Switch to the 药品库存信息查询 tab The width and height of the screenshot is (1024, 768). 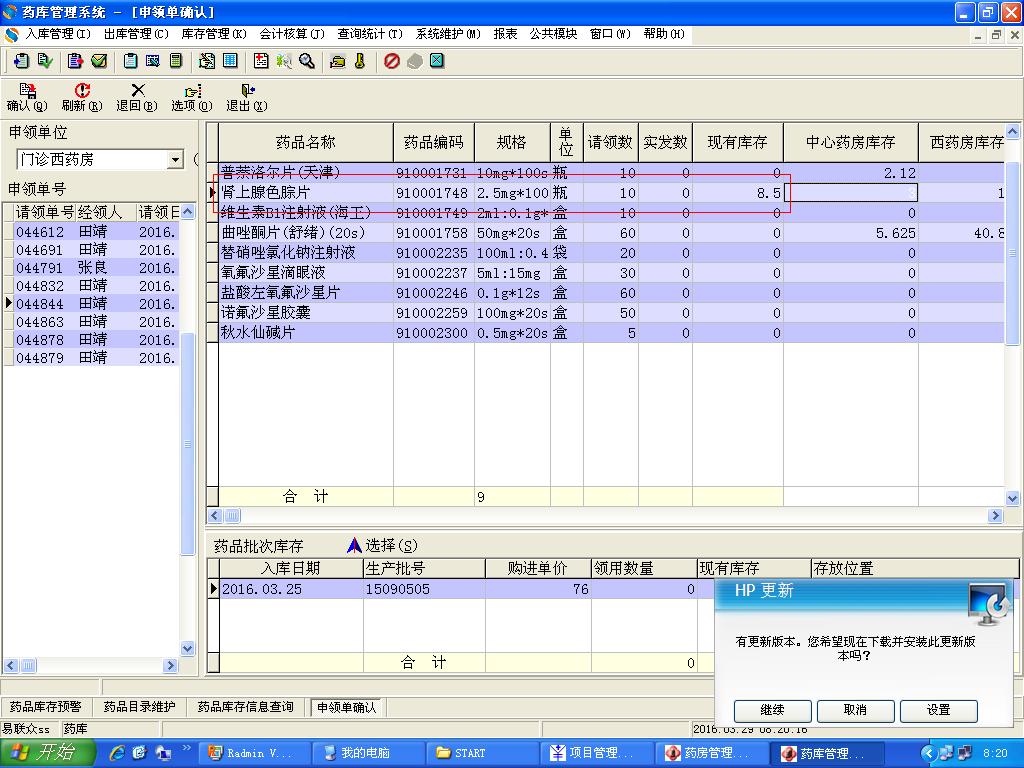tap(246, 707)
